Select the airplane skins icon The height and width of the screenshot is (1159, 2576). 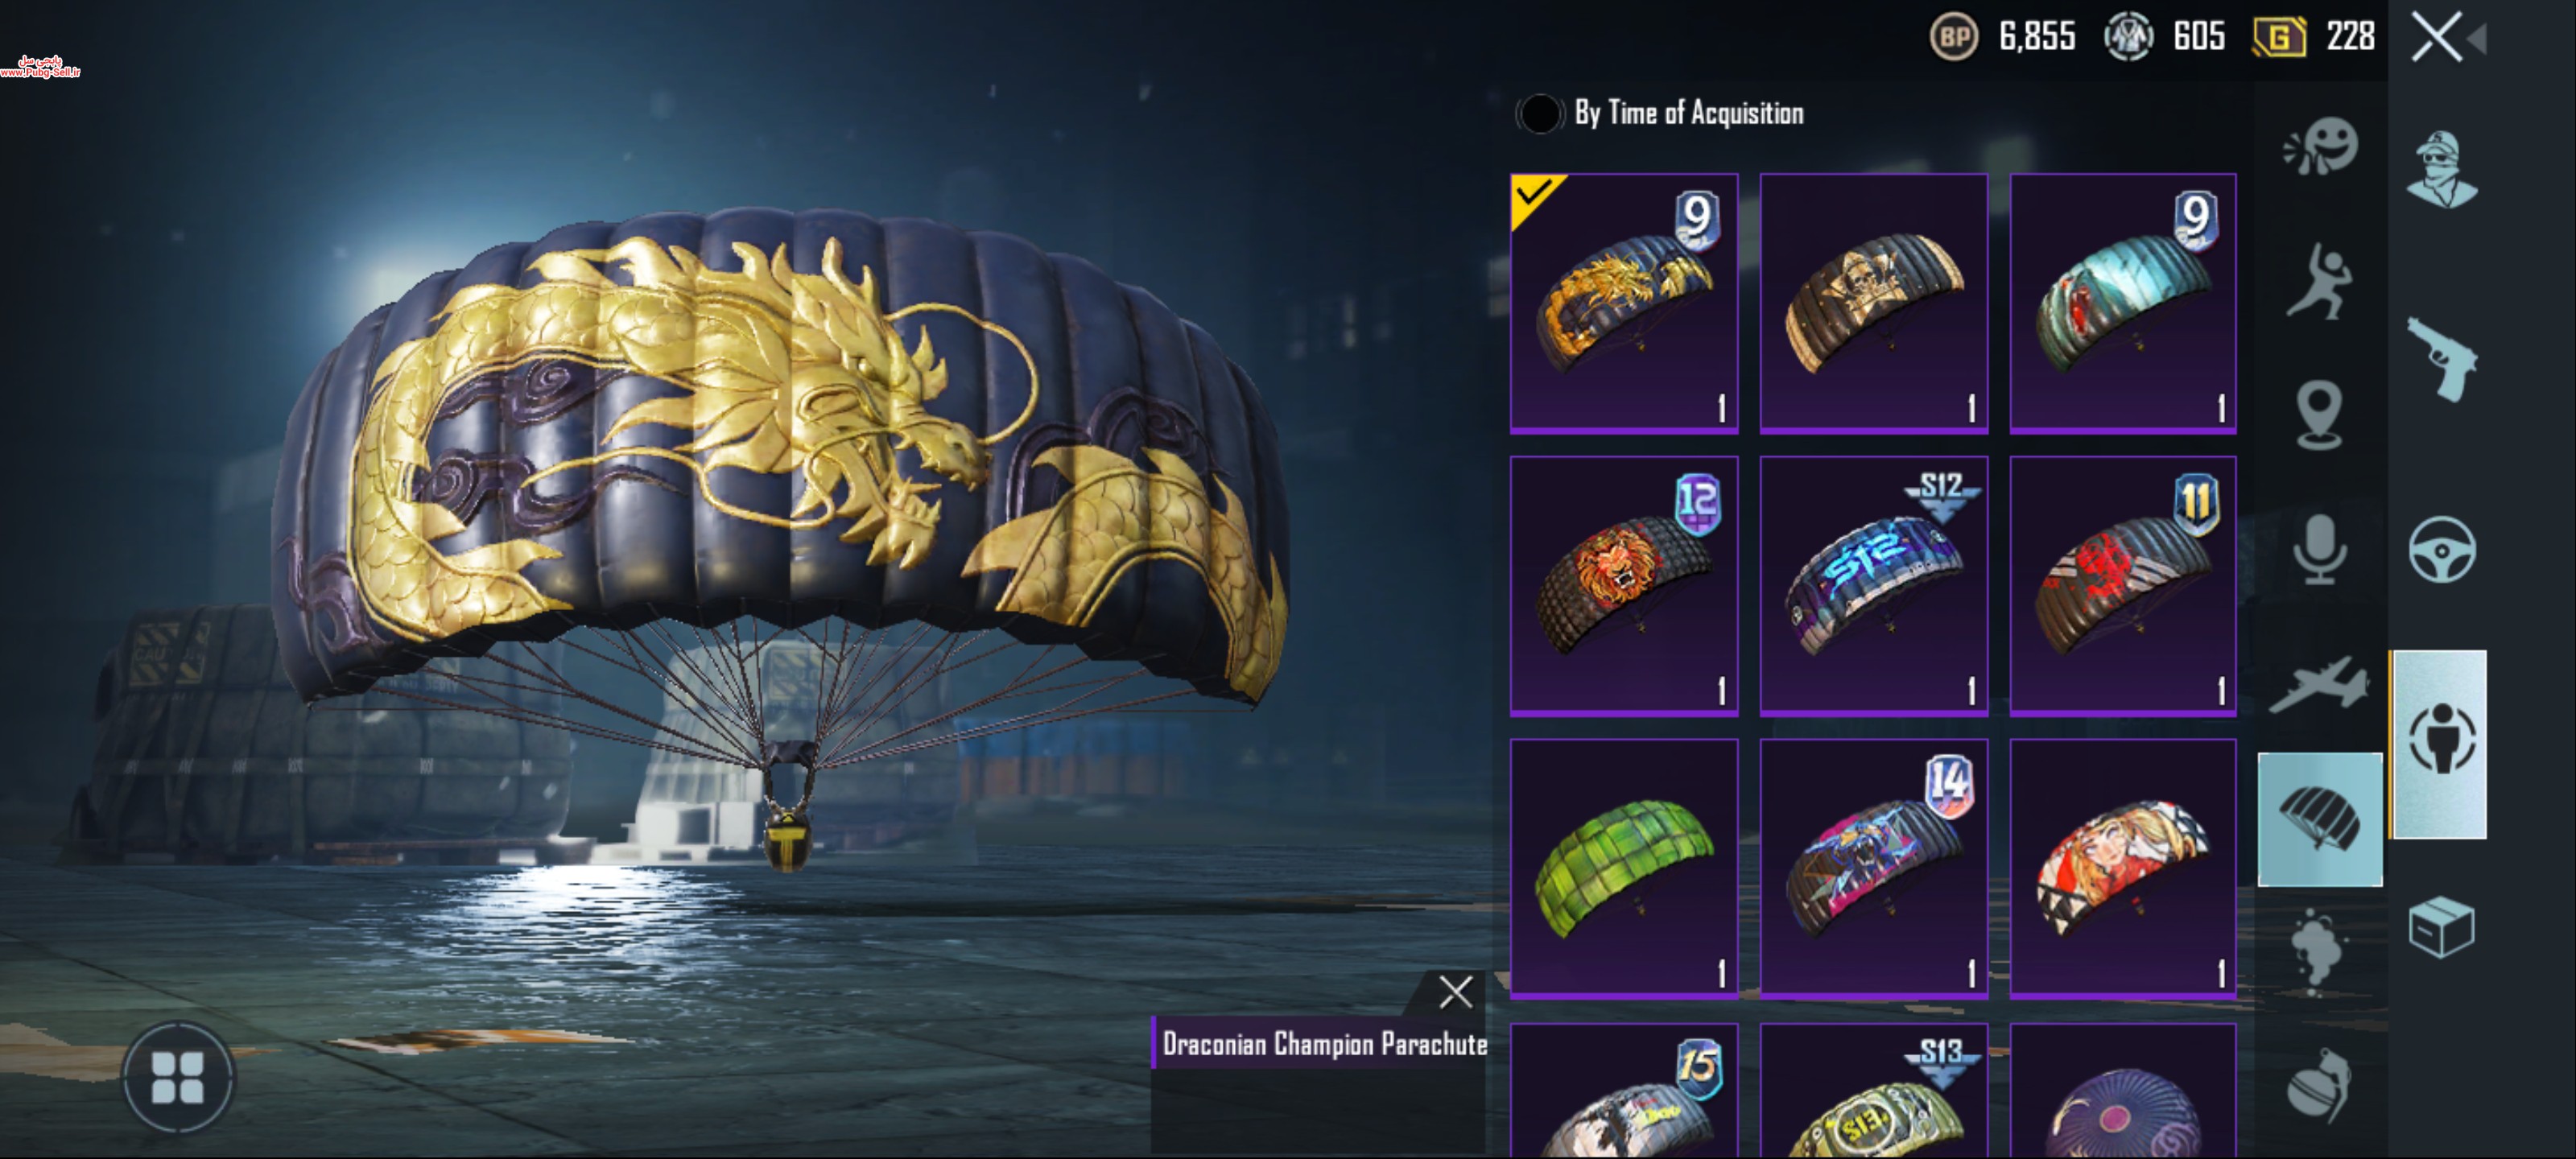tap(2319, 684)
